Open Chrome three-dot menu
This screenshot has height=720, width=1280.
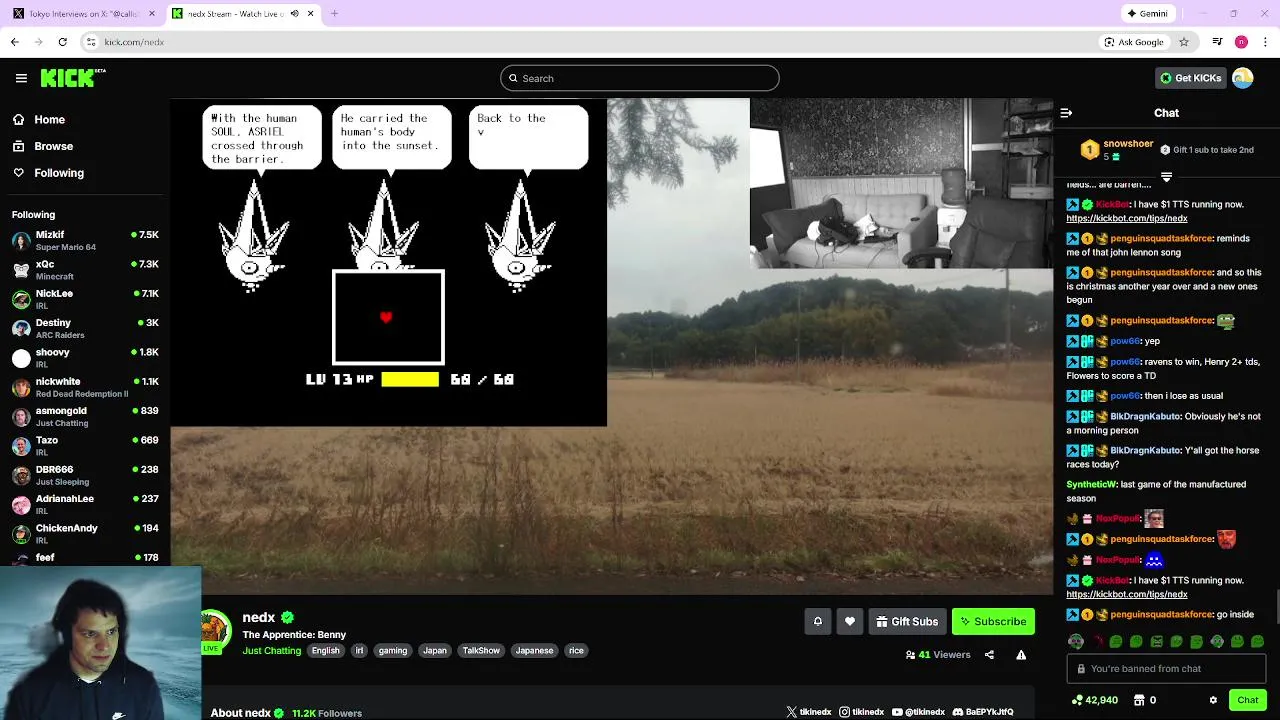click(1265, 42)
